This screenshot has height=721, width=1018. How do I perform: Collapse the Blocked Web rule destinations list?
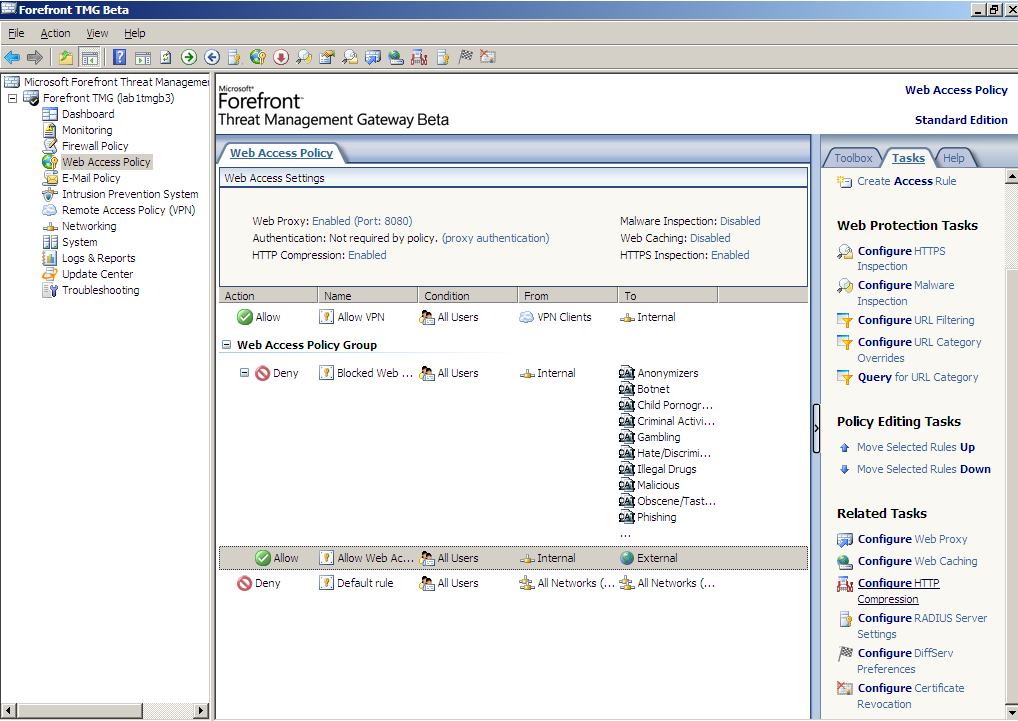pos(244,373)
